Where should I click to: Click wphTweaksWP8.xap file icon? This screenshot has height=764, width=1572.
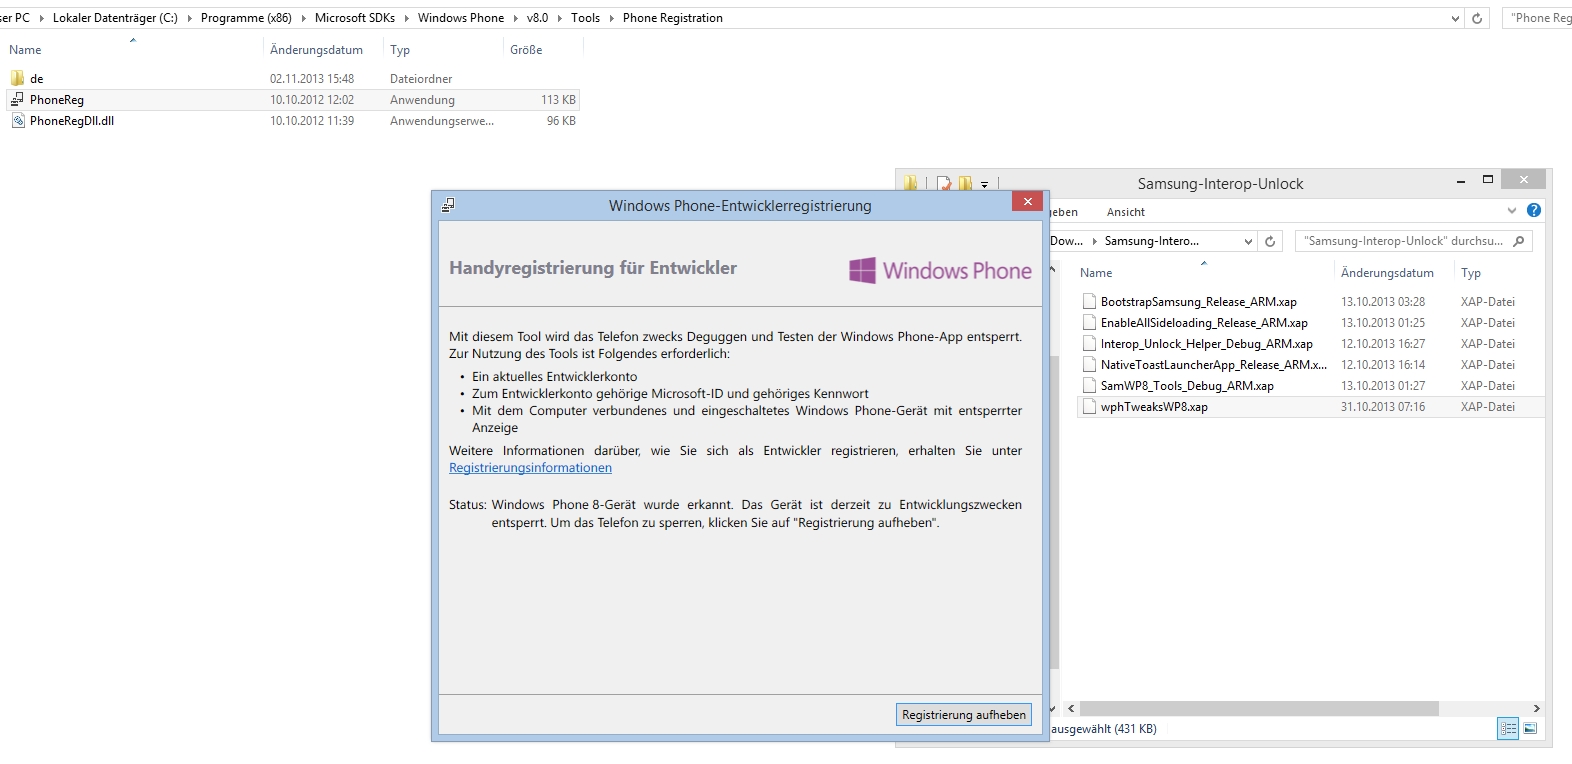(x=1089, y=406)
